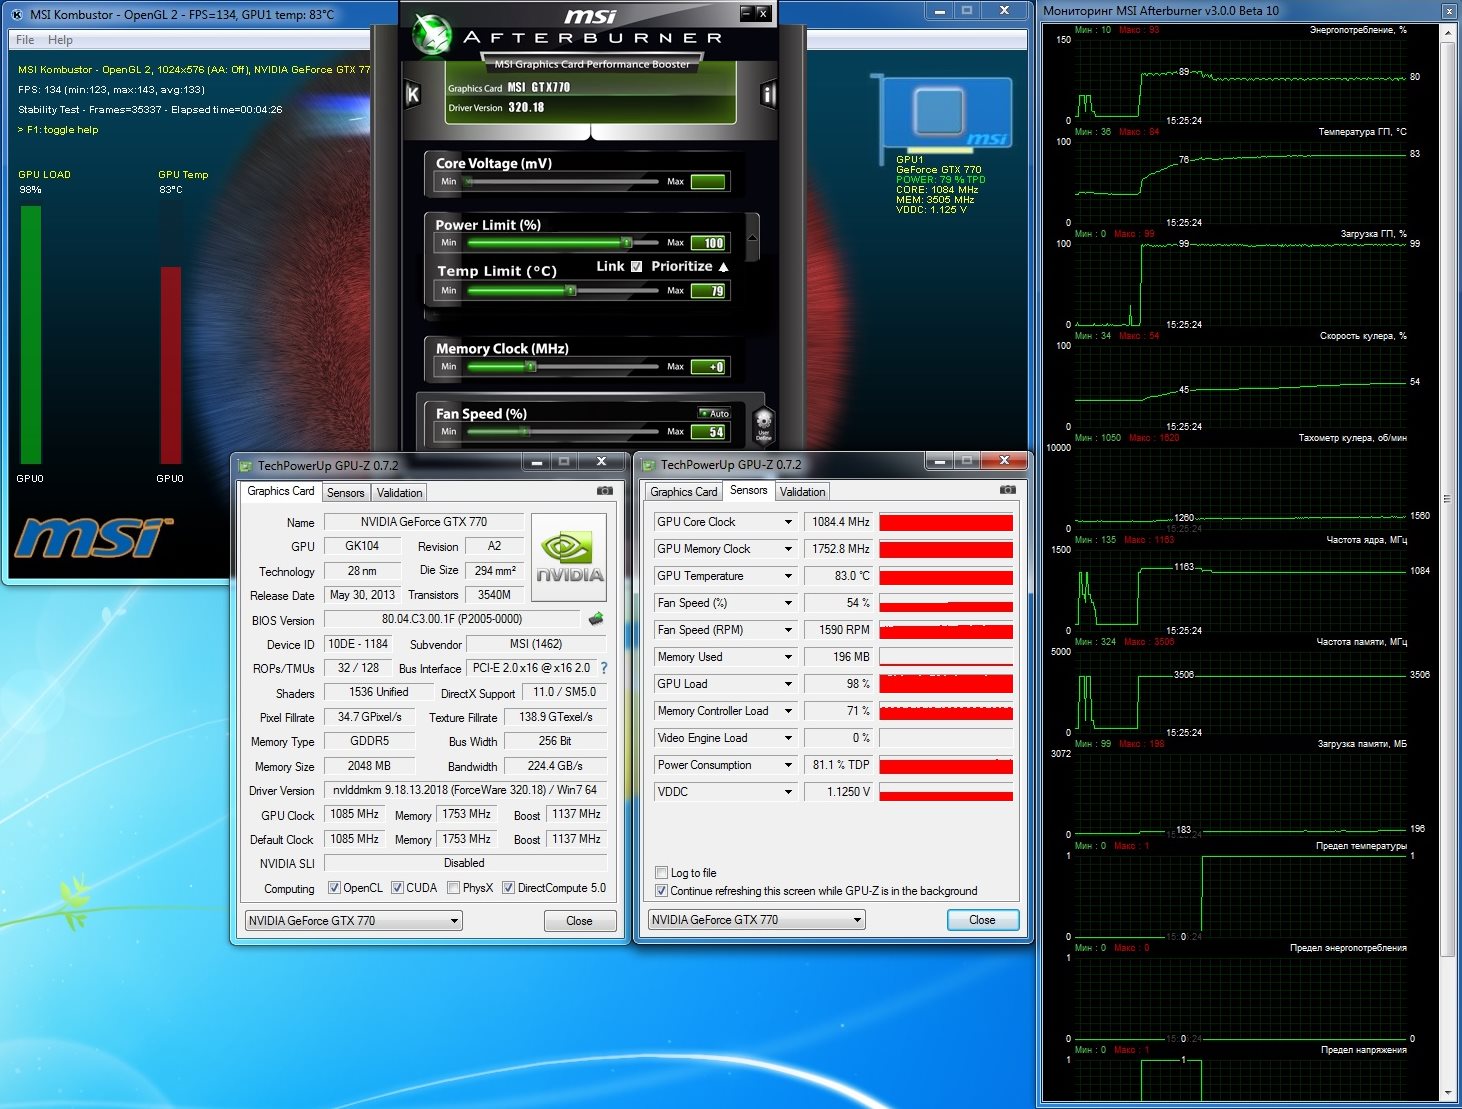This screenshot has height=1109, width=1462.
Task: Expand the Power Consumption sensor dropdown
Action: [788, 765]
